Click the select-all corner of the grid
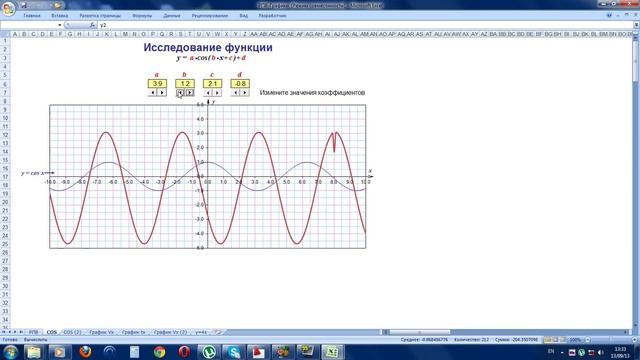The image size is (640, 360). coord(5,34)
